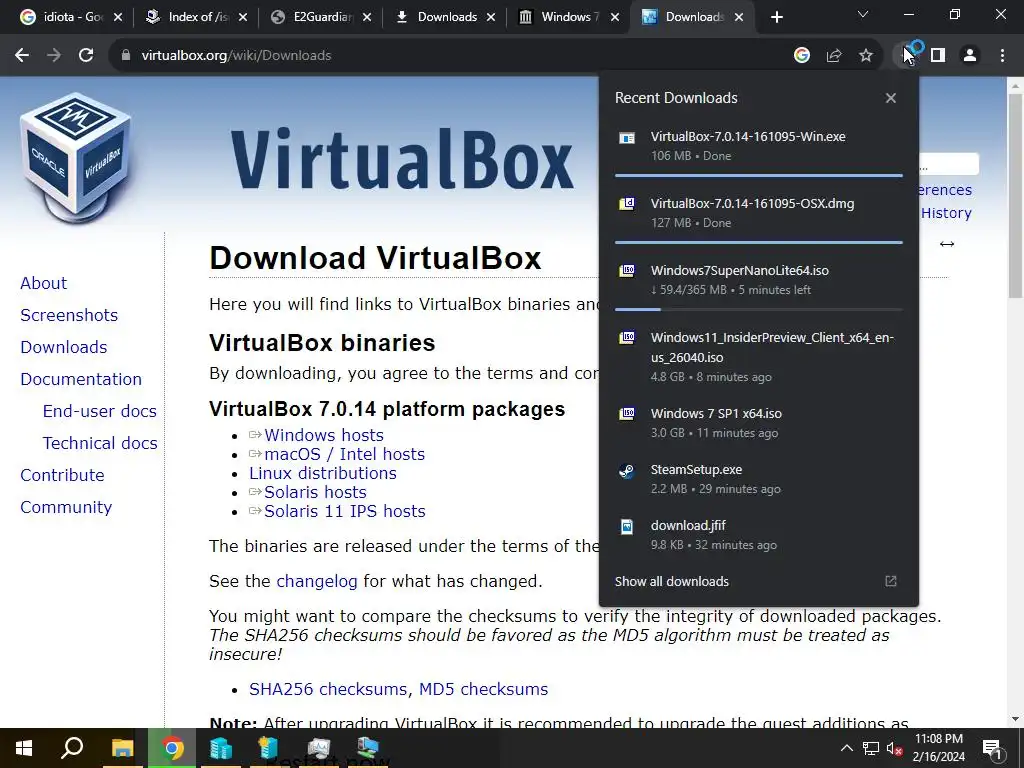Download the Windows hosts package
The width and height of the screenshot is (1024, 768).
[x=324, y=435]
